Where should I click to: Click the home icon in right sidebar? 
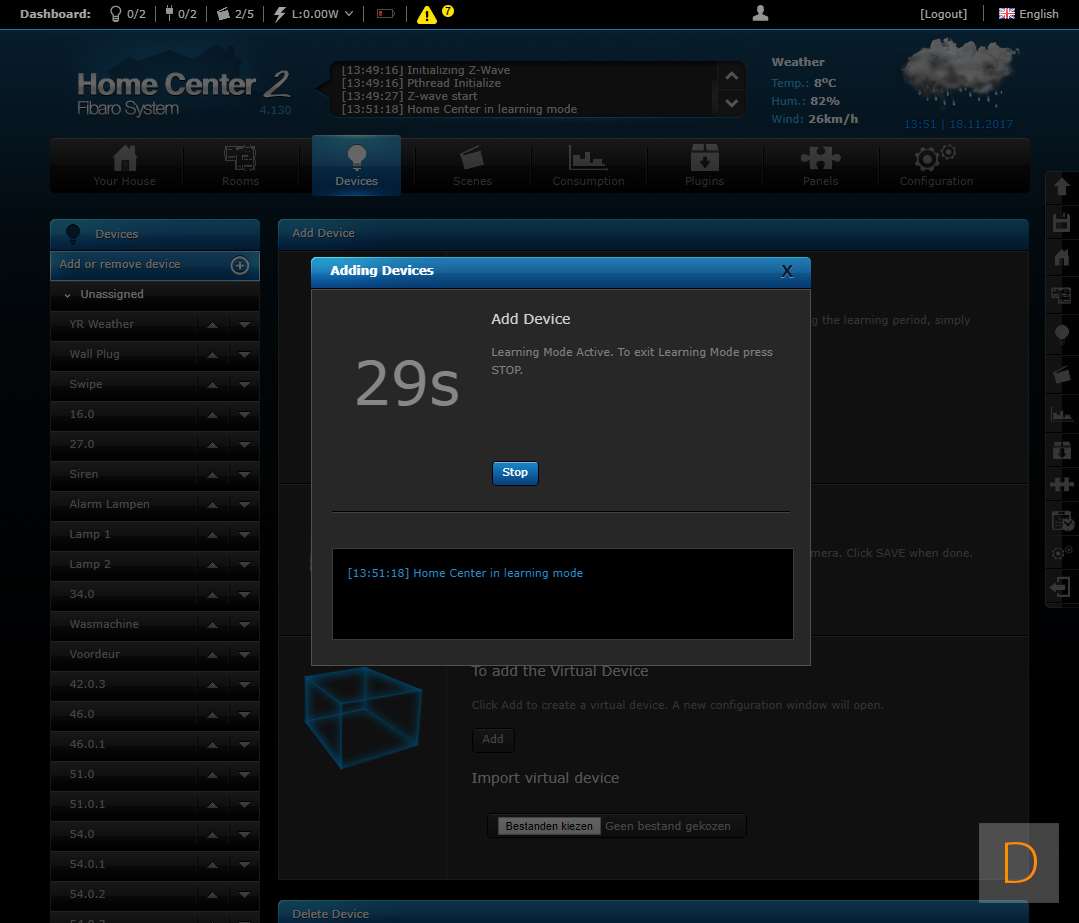[1061, 258]
